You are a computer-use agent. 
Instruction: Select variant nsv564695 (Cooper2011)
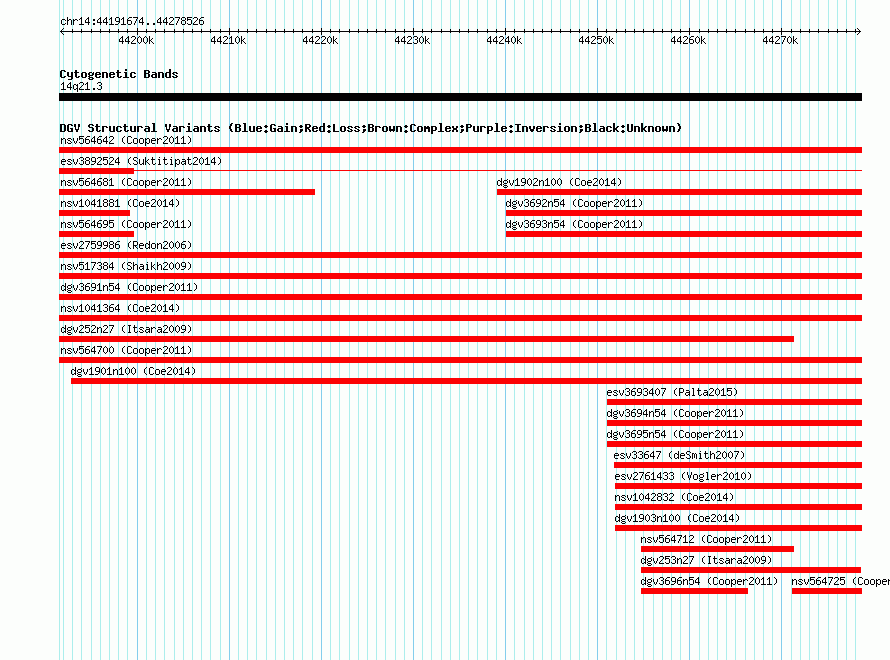pyautogui.click(x=126, y=224)
